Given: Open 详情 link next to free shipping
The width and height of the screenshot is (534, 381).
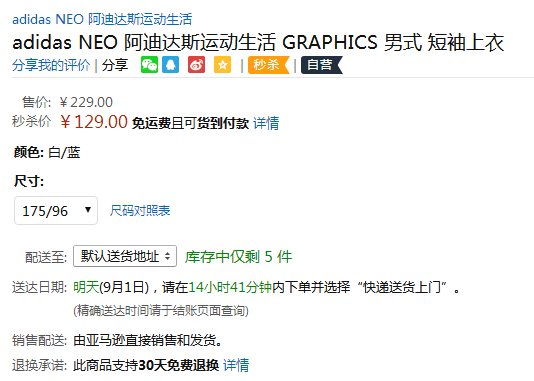Looking at the screenshot, I should pos(266,123).
